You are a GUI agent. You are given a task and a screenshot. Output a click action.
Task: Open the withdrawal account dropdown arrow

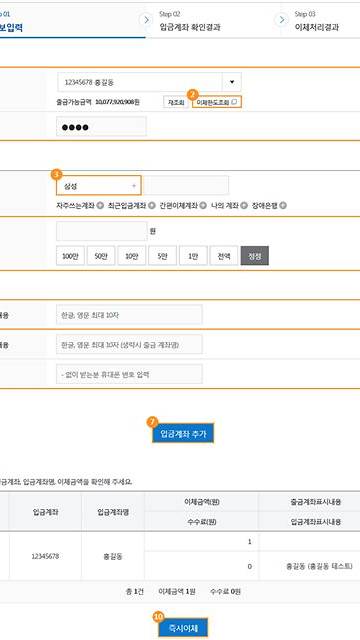point(232,82)
